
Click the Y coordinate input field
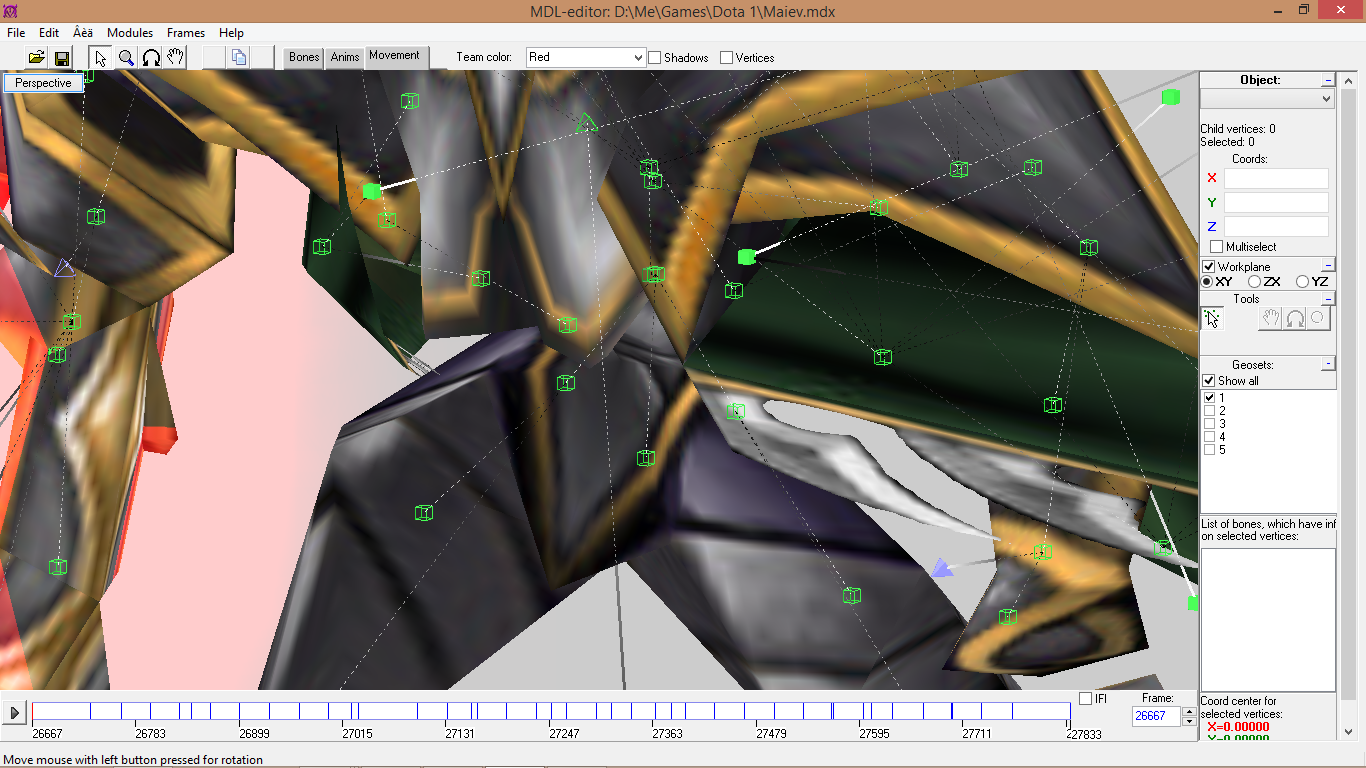(x=1276, y=202)
